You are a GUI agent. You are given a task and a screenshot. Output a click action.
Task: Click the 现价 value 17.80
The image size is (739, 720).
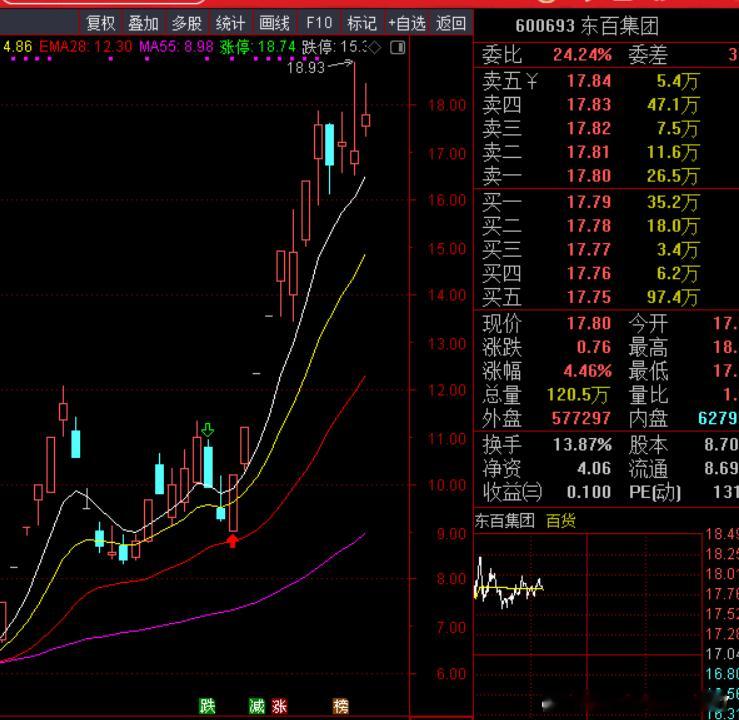[x=589, y=323]
